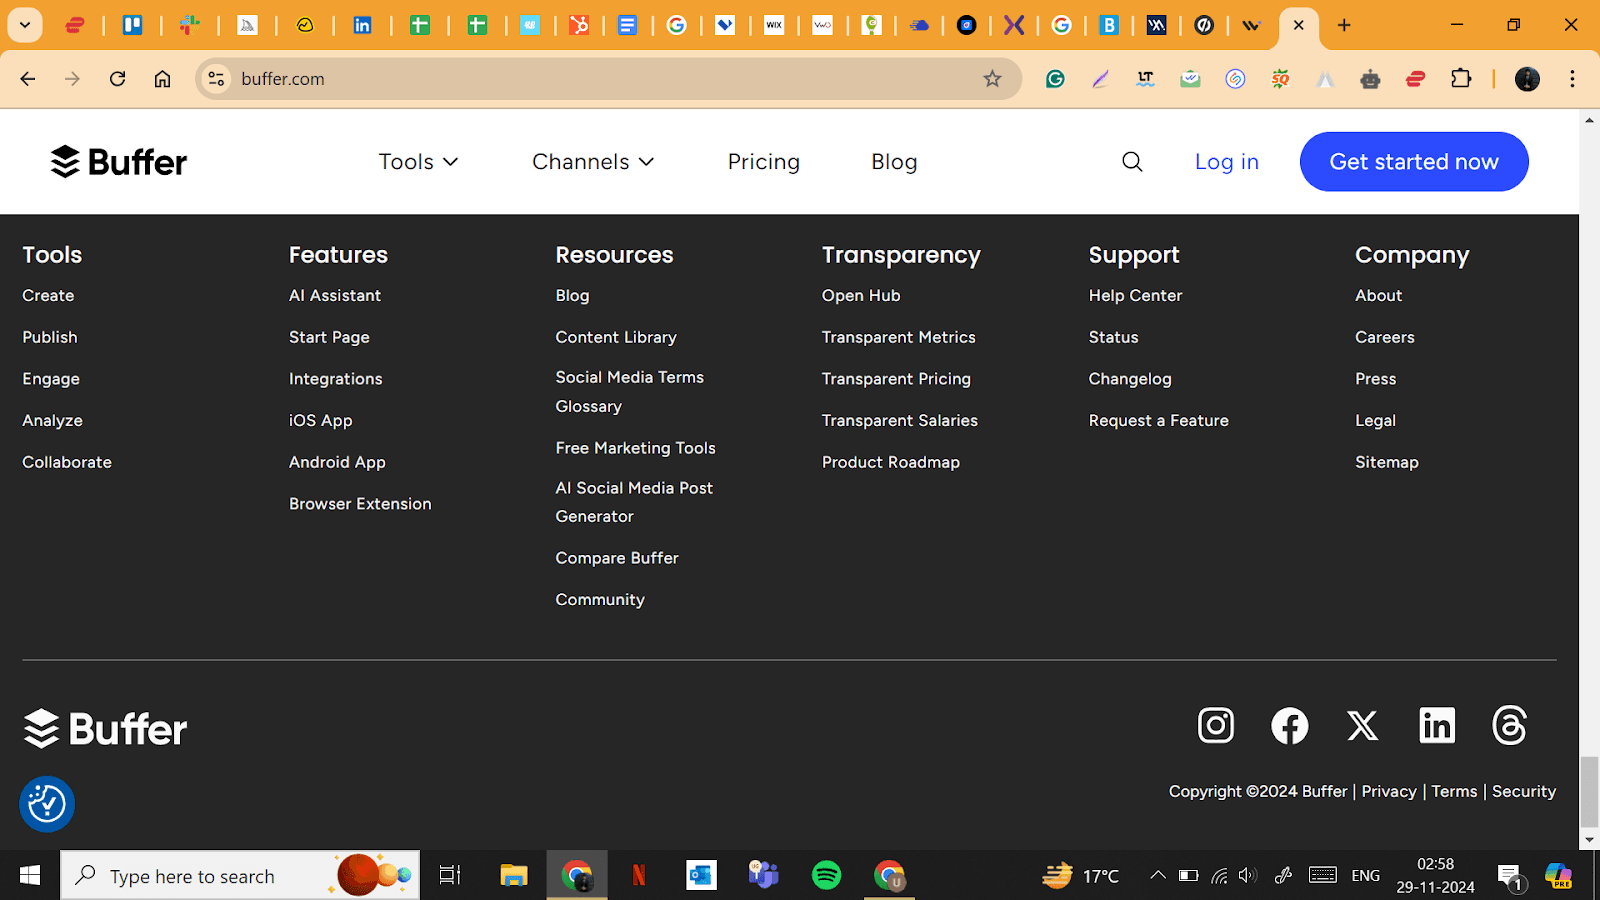Open the AI Assistant feature link
This screenshot has height=900, width=1600.
(335, 296)
